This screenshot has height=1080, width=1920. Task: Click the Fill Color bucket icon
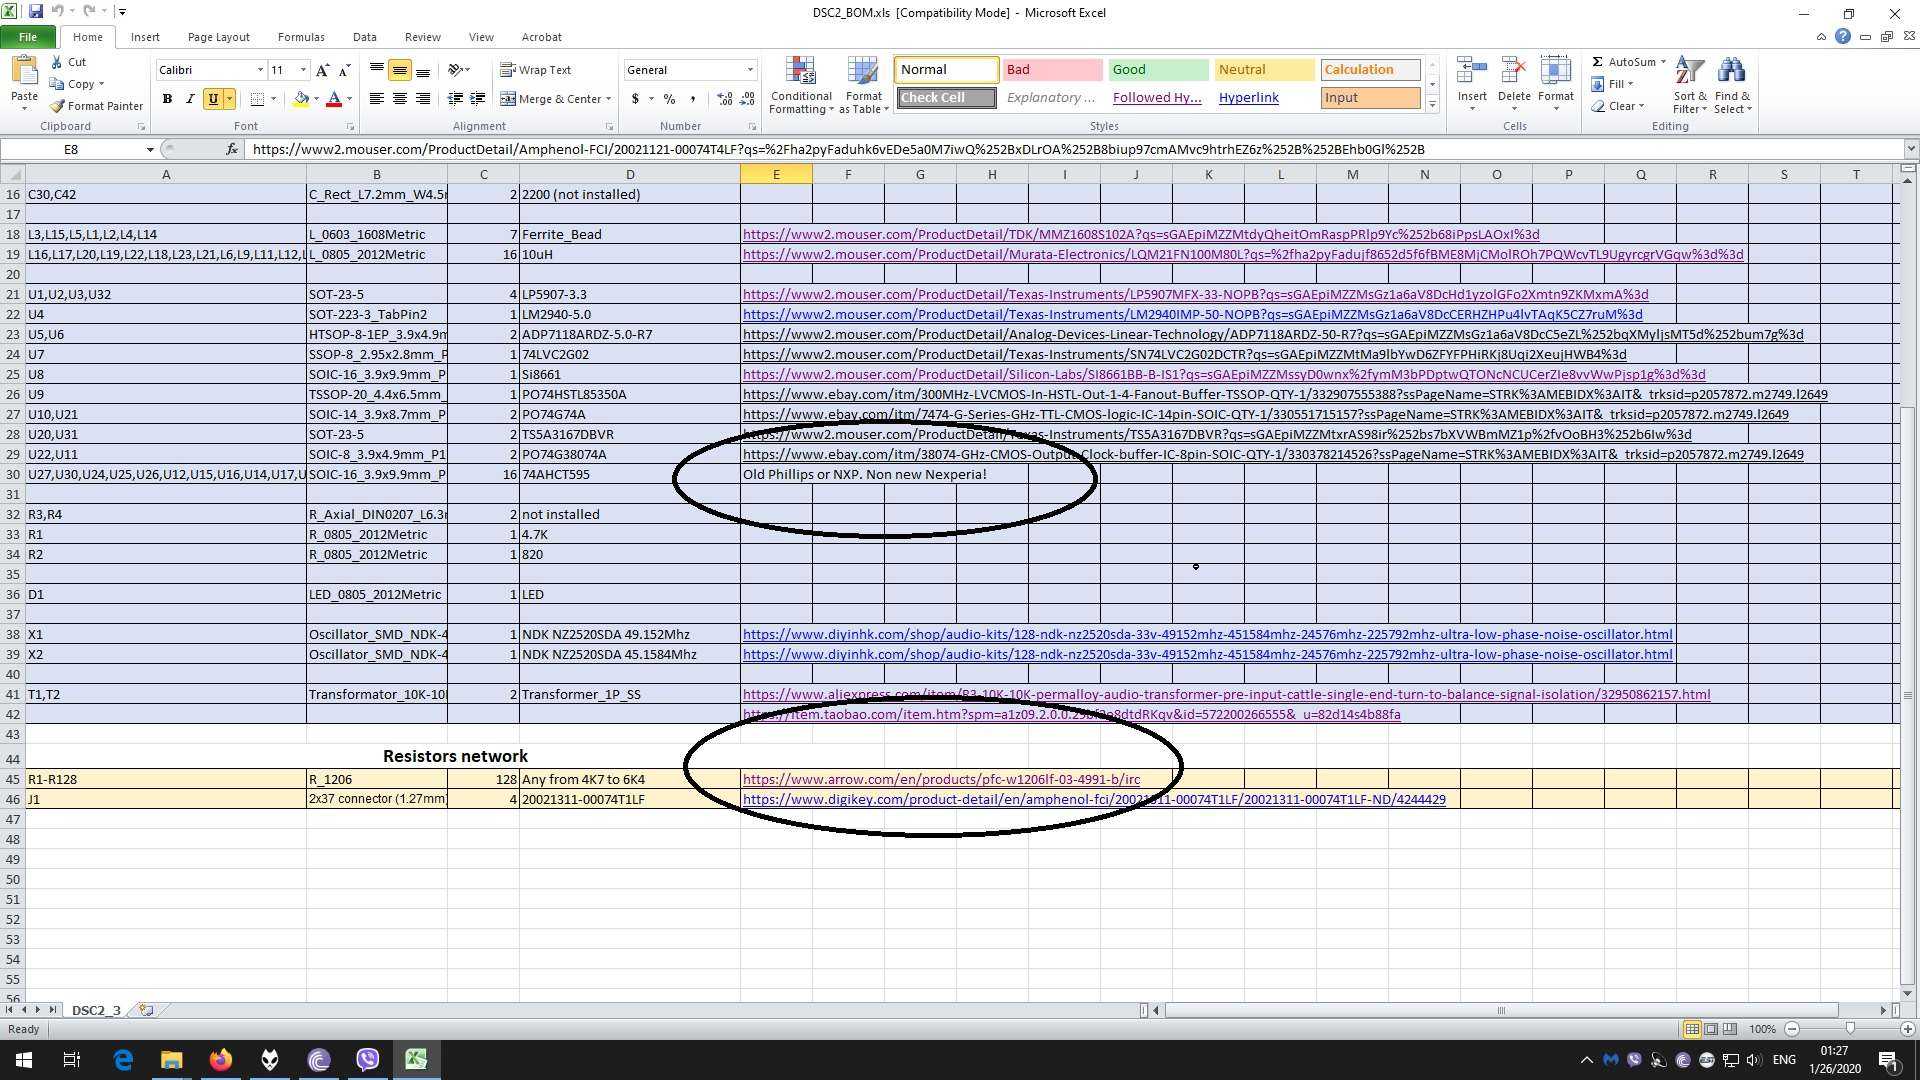point(301,99)
